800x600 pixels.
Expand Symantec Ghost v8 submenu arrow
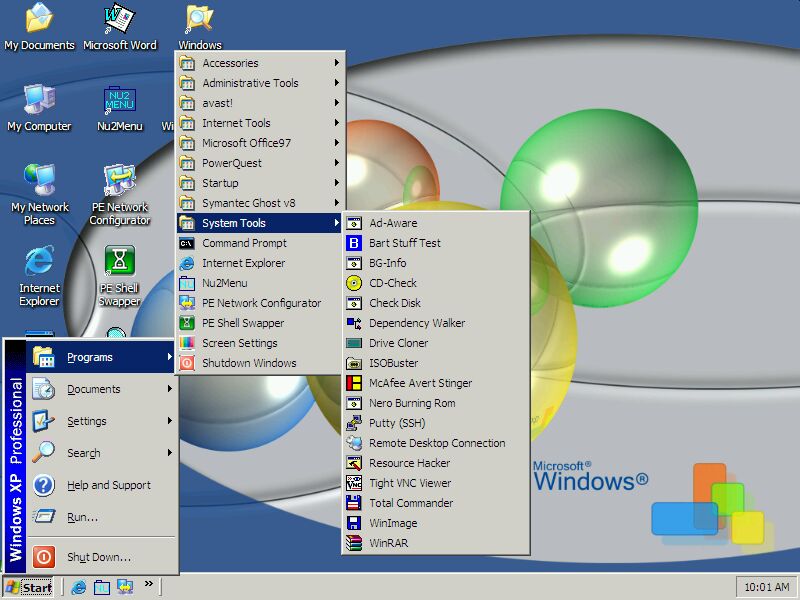pyautogui.click(x=337, y=203)
